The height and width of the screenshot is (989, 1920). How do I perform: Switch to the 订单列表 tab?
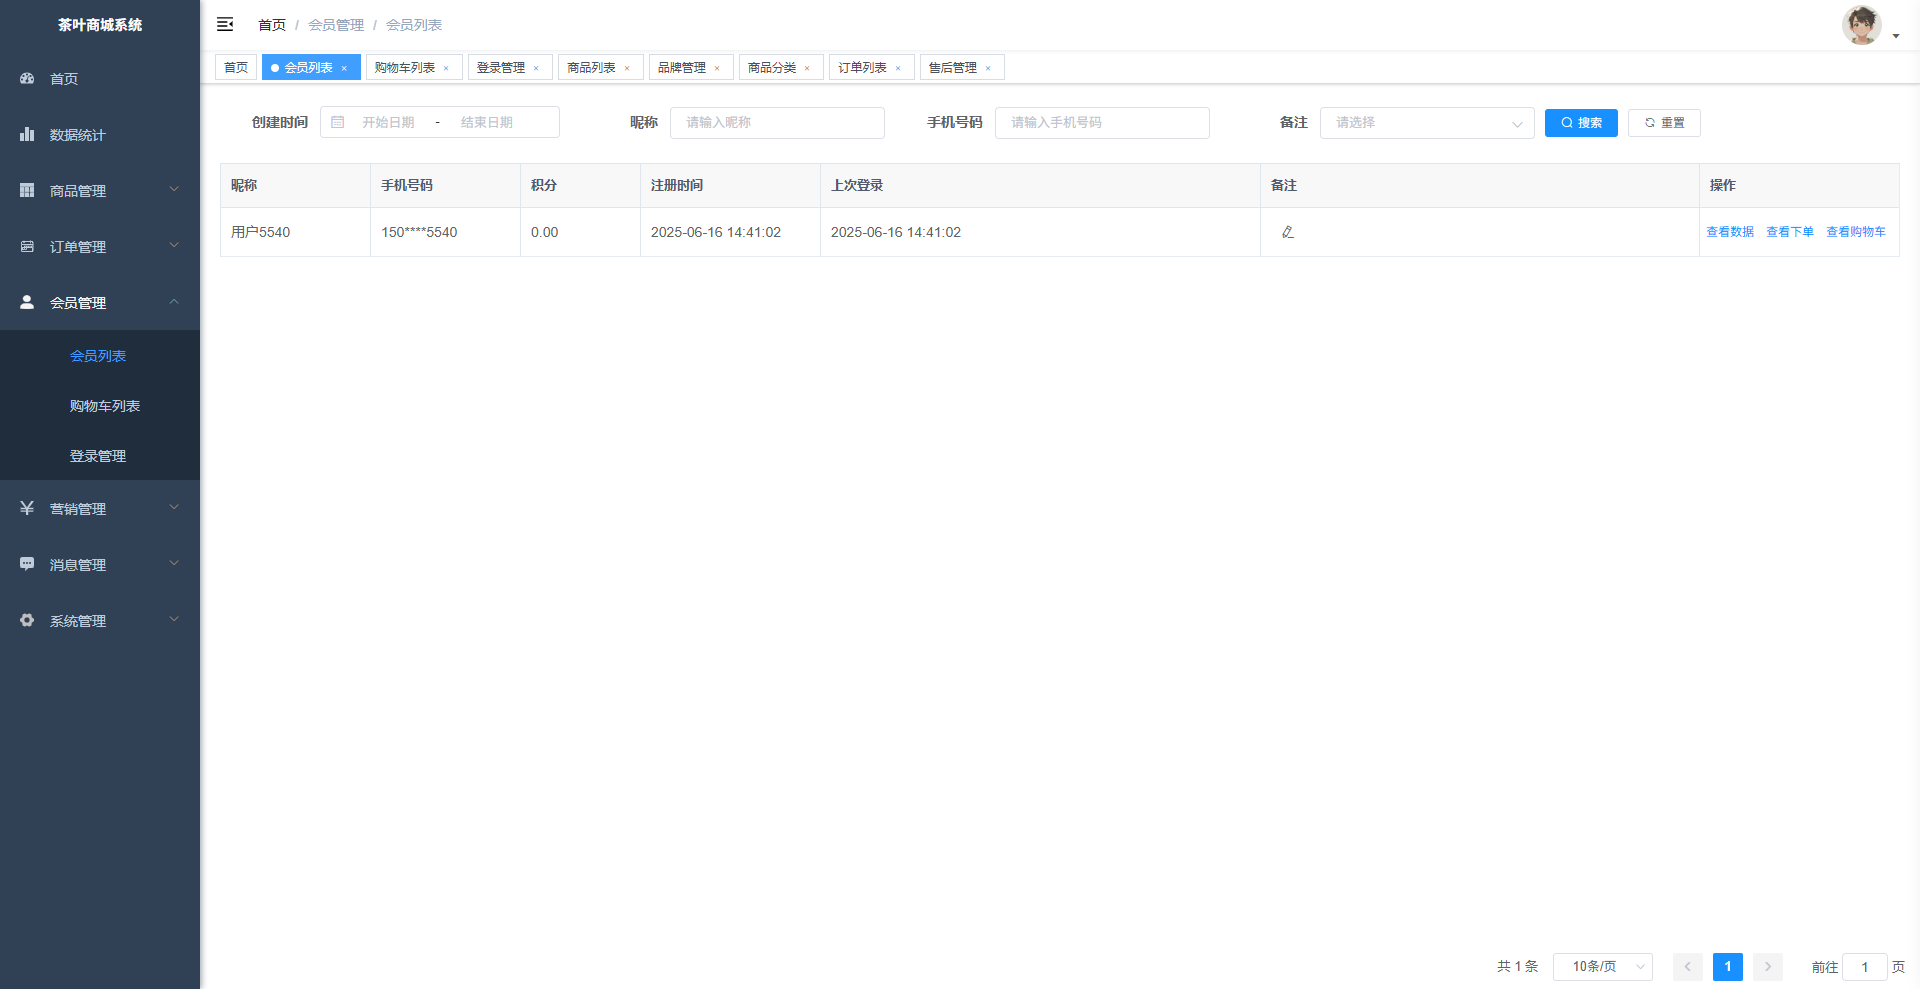tap(862, 68)
